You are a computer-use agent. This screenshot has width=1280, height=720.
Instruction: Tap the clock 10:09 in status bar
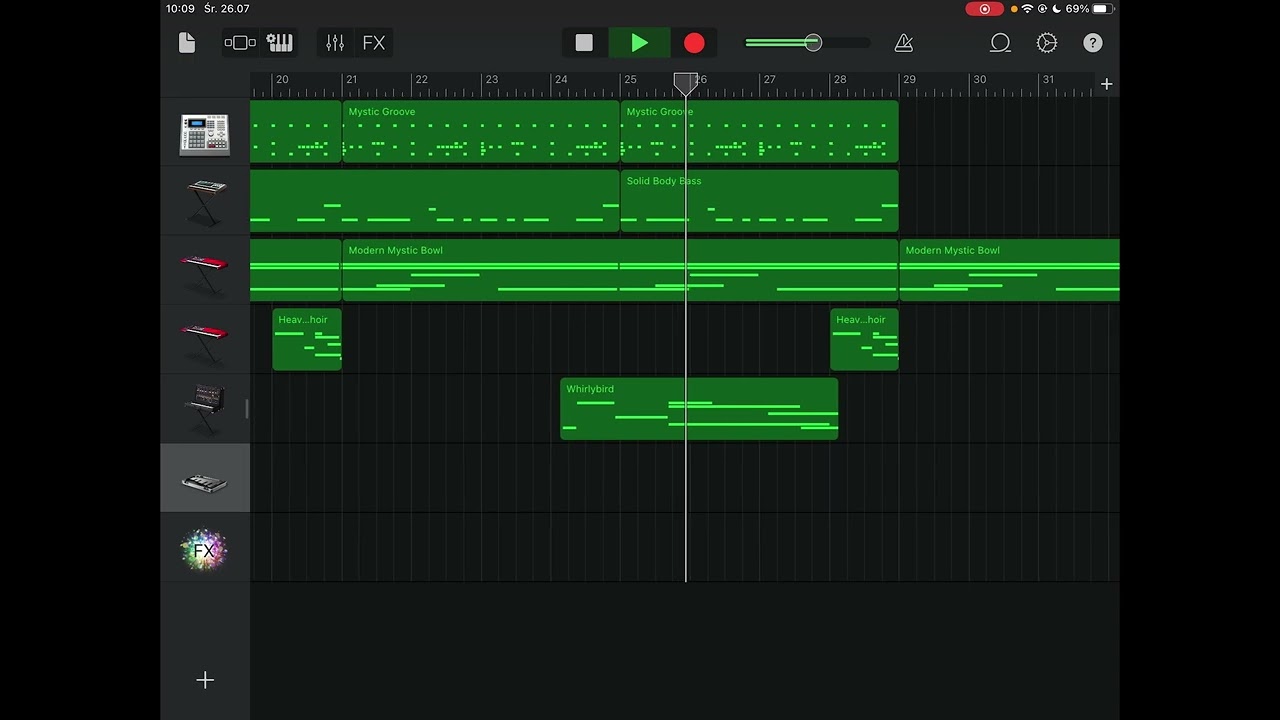181,9
